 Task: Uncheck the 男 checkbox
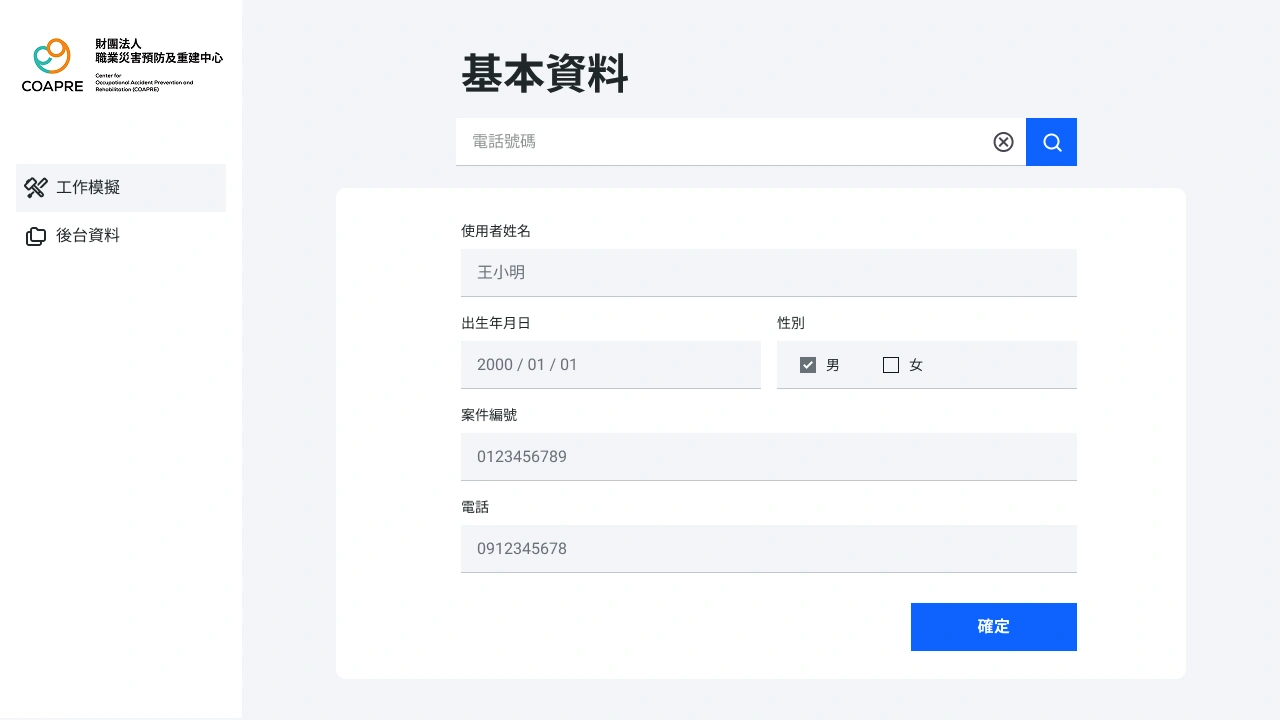(x=808, y=365)
